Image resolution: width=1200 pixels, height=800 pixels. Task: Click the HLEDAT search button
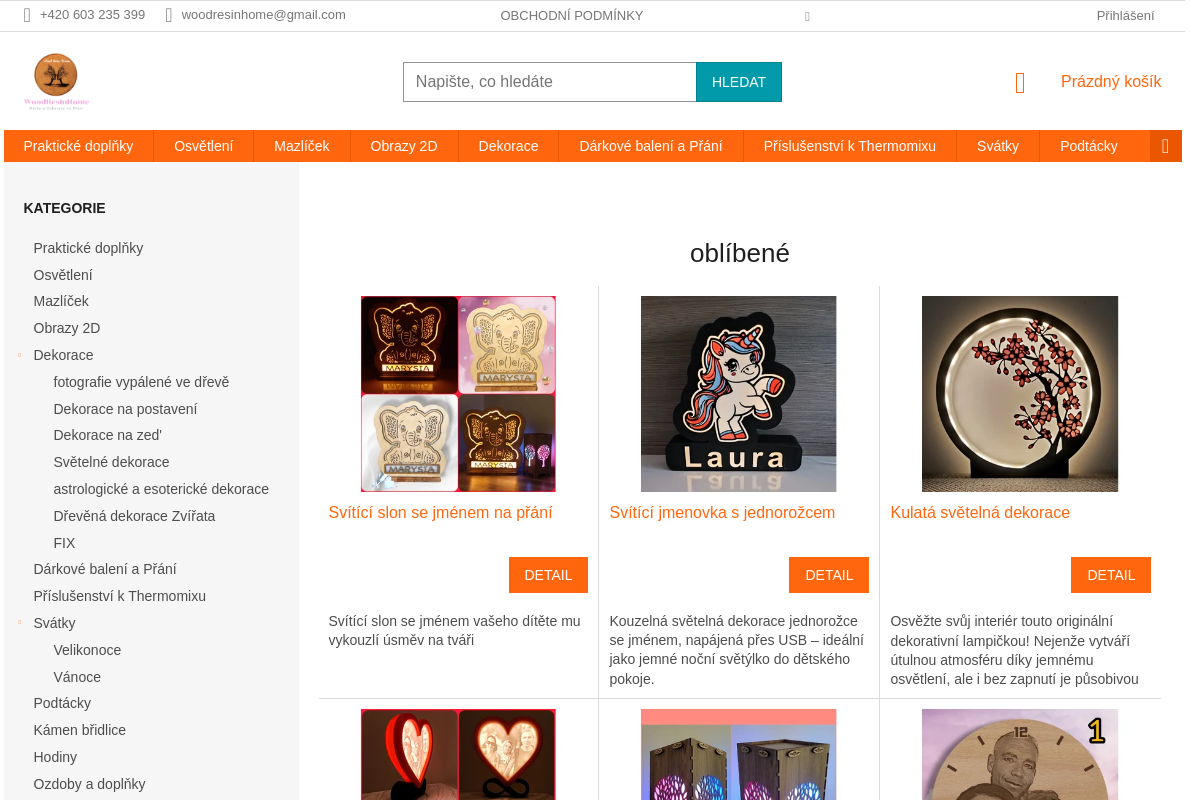click(739, 82)
